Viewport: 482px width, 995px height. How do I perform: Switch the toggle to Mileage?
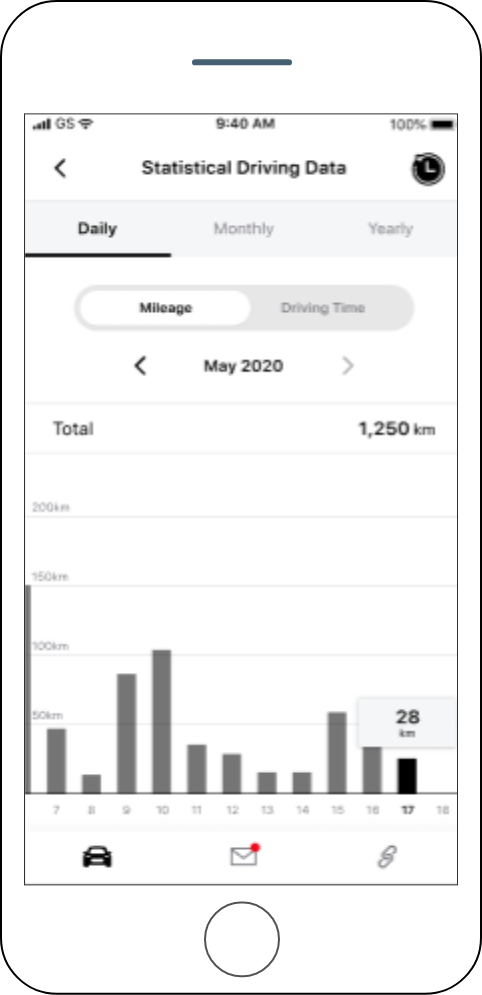(x=166, y=308)
